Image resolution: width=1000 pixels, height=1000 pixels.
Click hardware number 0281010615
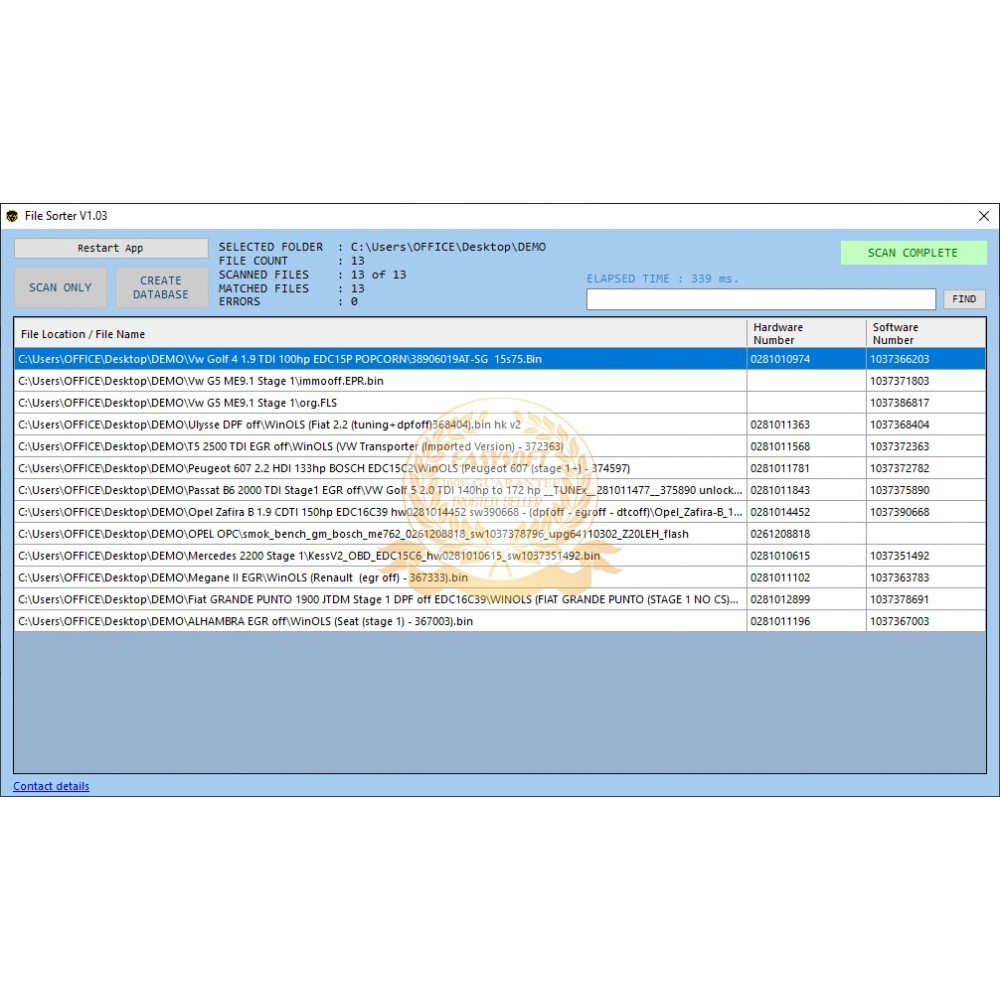(780, 555)
